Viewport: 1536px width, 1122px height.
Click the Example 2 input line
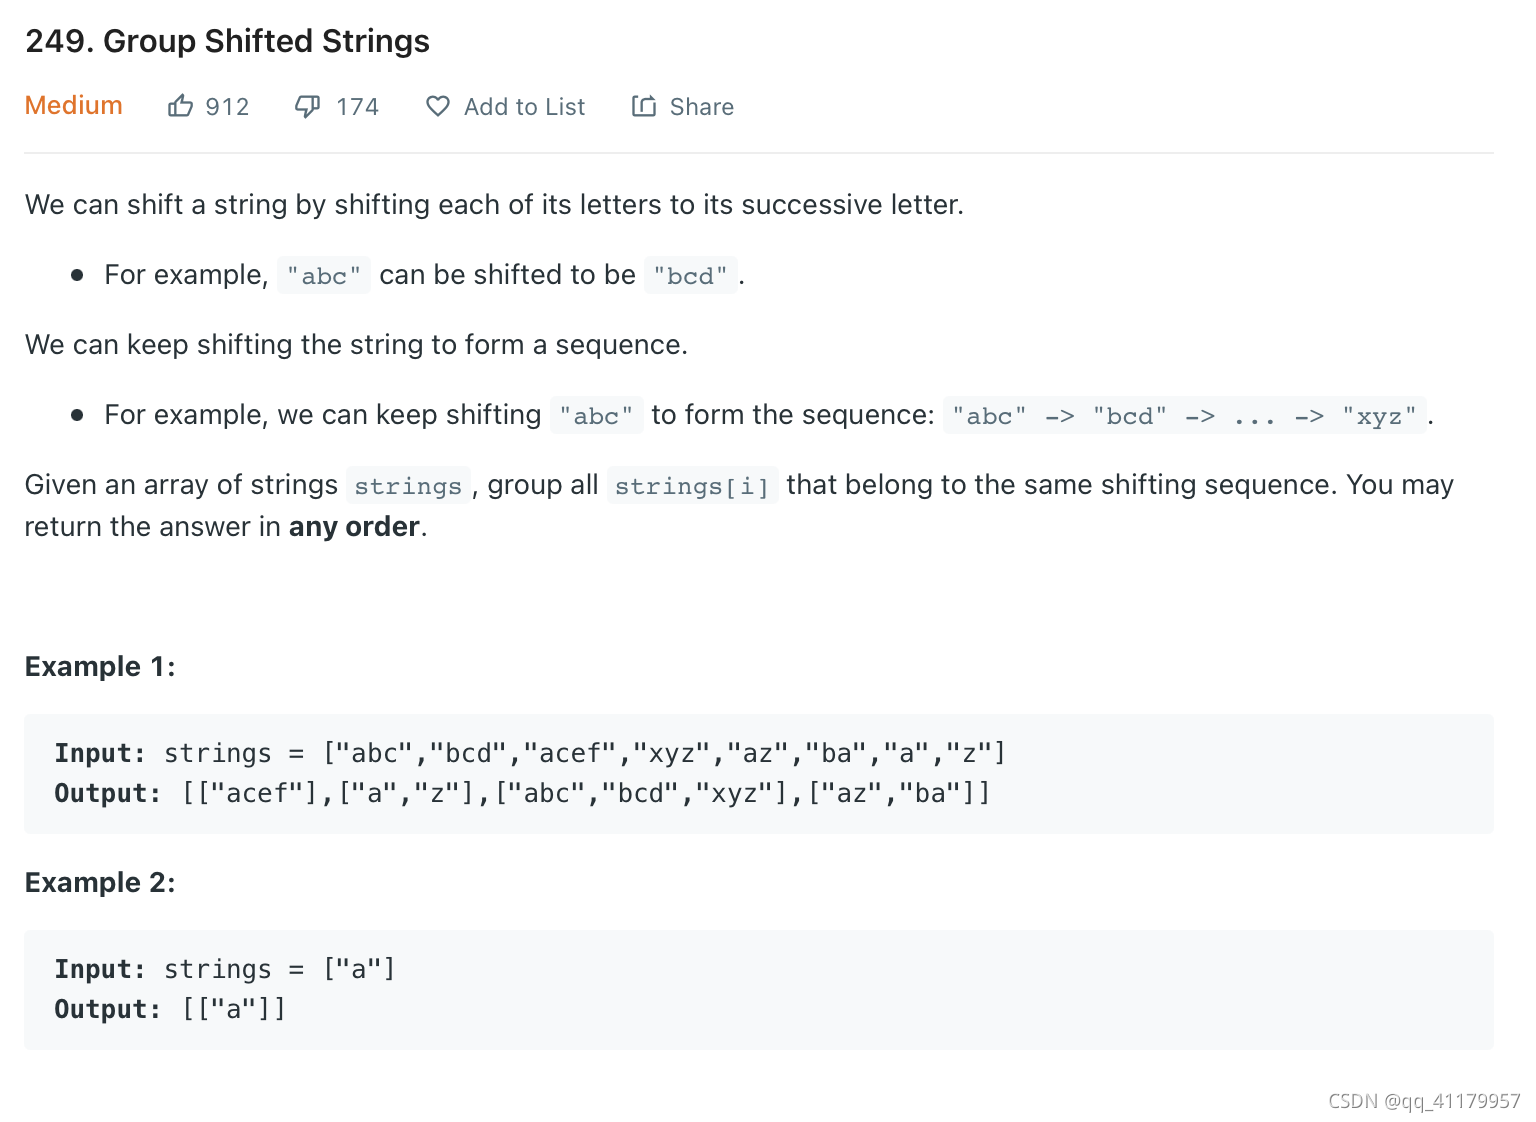tap(225, 969)
